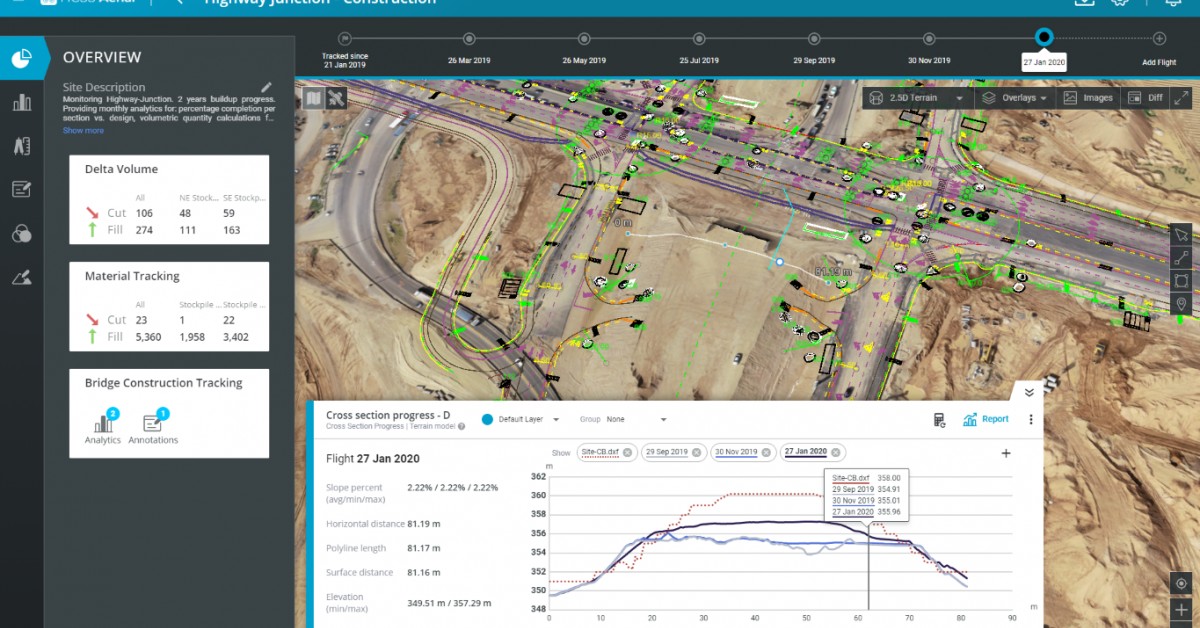Remove the 30 Nov 2019 chip
This screenshot has width=1200, height=628.
(767, 452)
